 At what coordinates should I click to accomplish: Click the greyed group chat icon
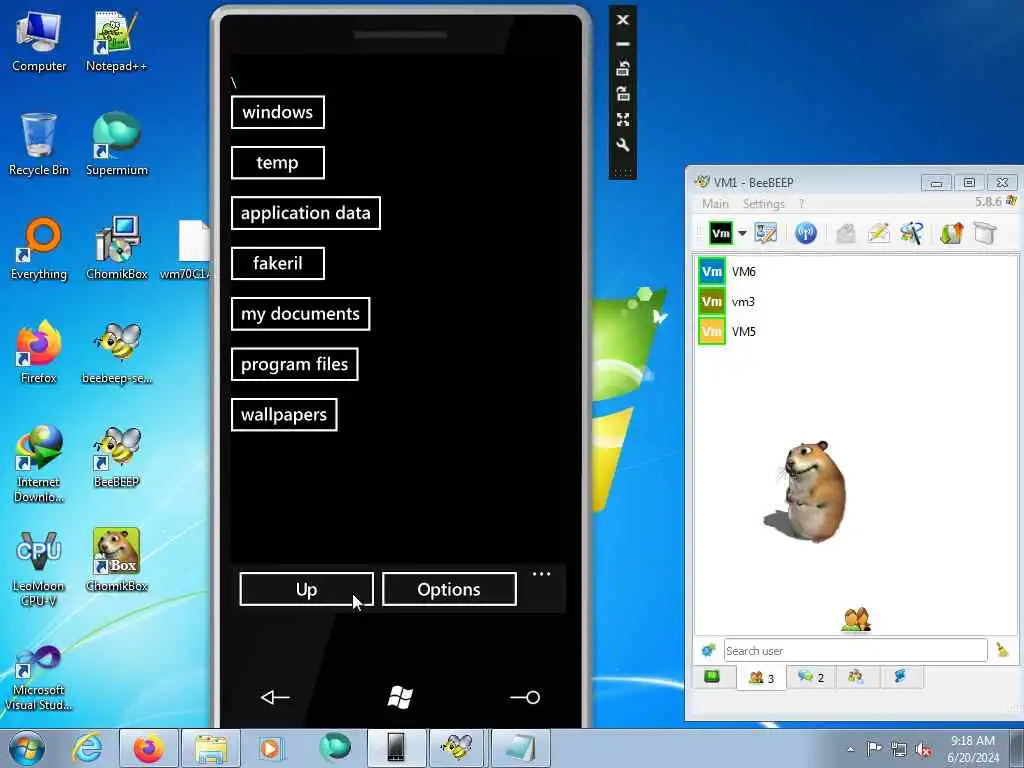click(846, 233)
